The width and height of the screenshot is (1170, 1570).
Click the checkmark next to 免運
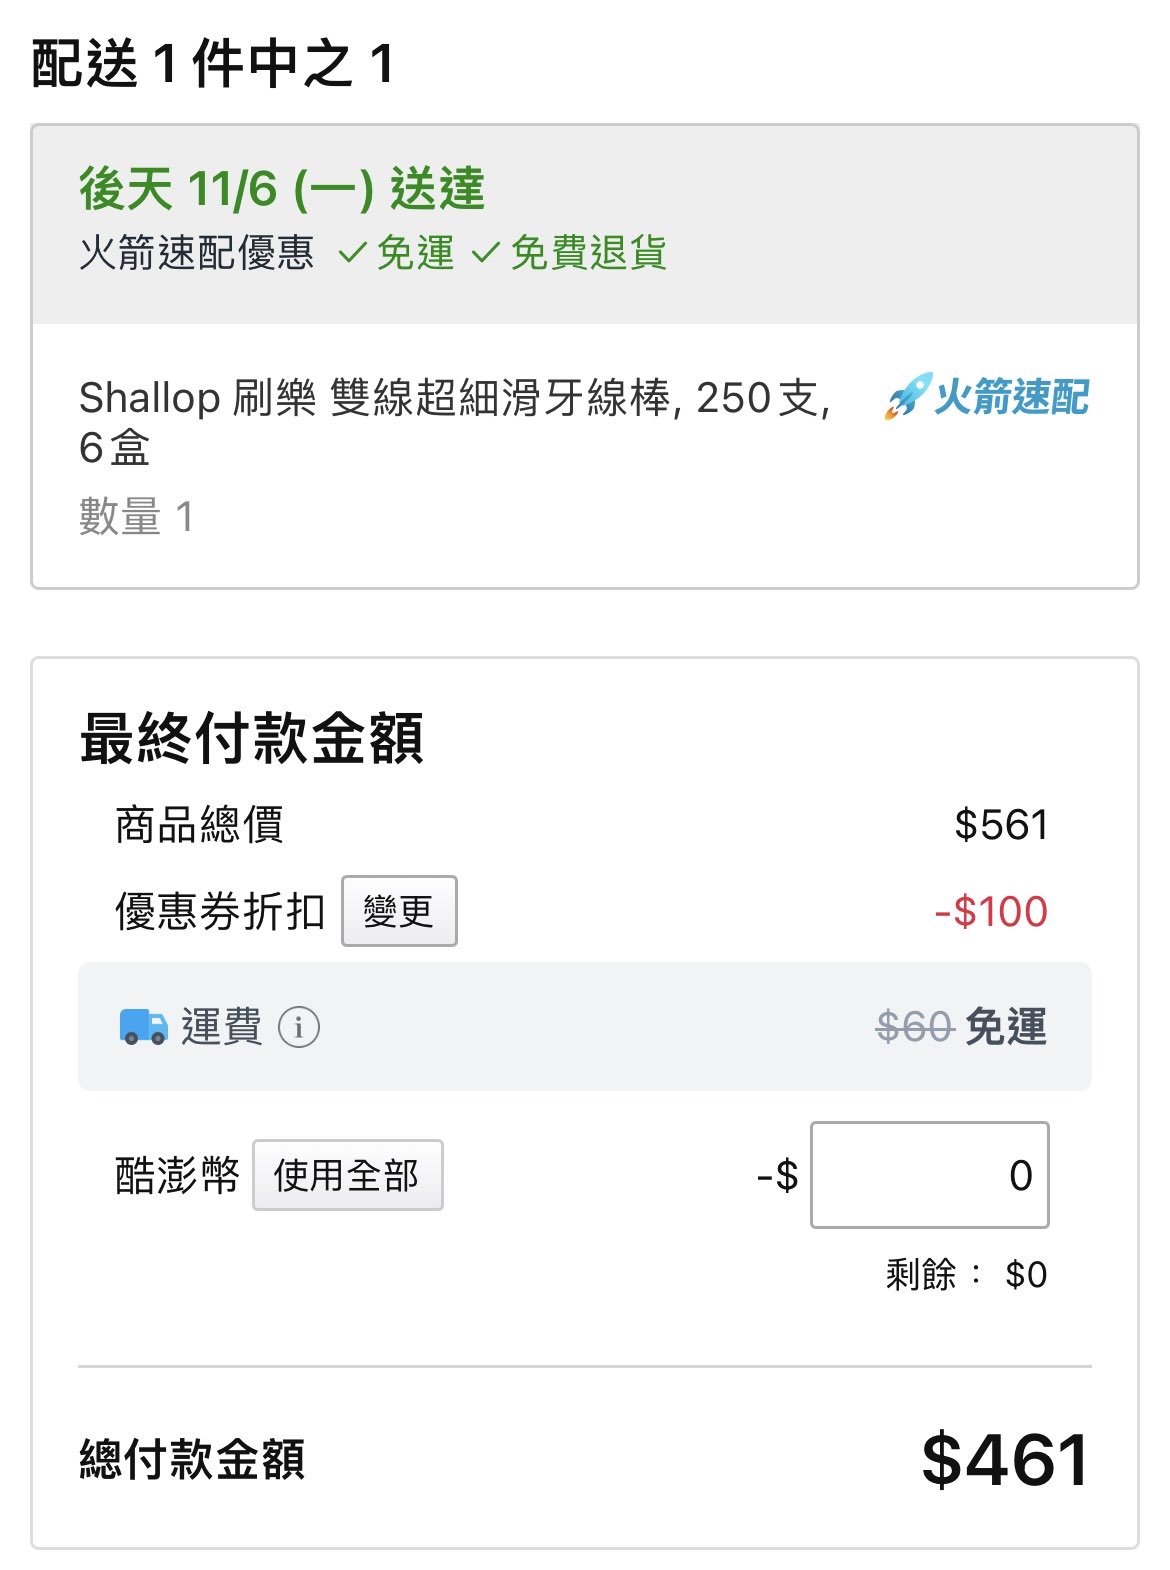352,253
